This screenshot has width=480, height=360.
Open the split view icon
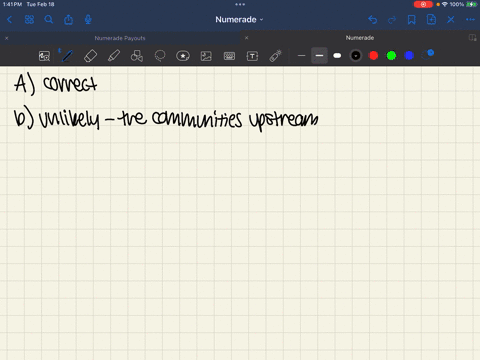(x=472, y=38)
